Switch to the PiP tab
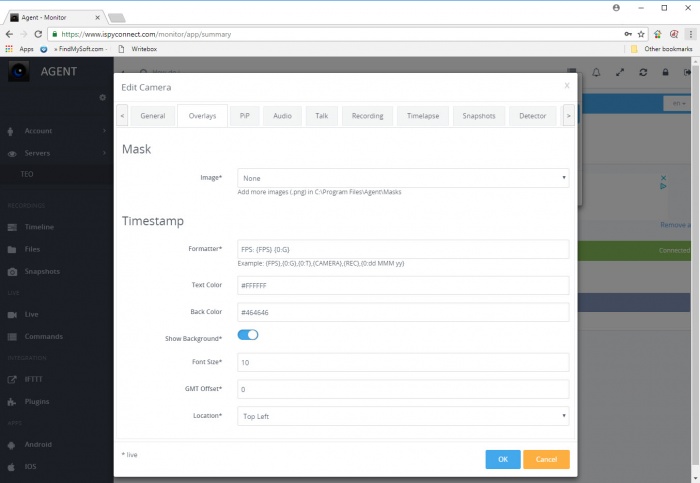This screenshot has height=483, width=700. [245, 116]
